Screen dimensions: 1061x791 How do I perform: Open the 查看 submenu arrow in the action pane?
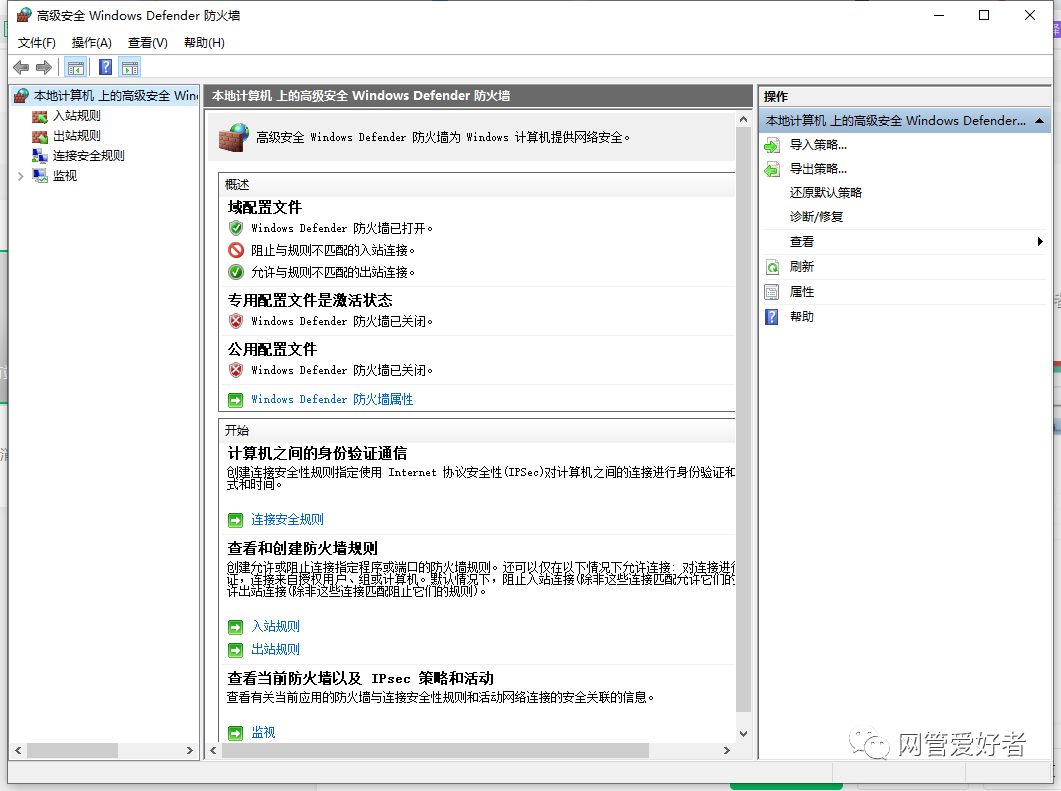click(1040, 242)
